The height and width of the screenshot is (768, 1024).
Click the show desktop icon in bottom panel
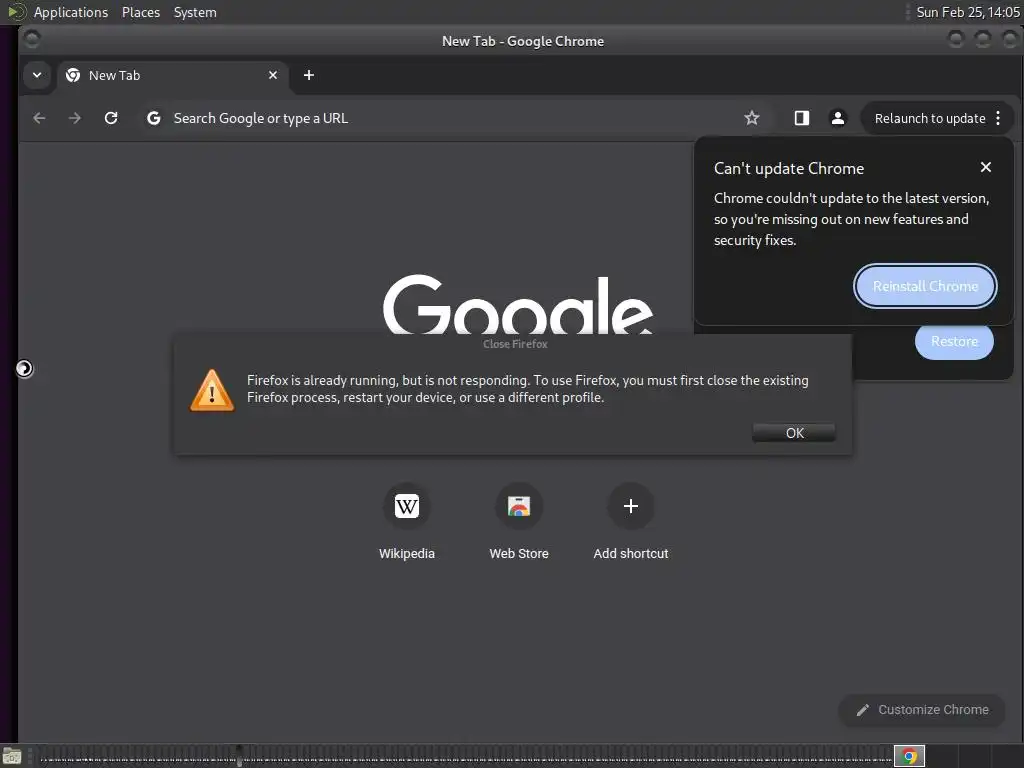[x=12, y=757]
